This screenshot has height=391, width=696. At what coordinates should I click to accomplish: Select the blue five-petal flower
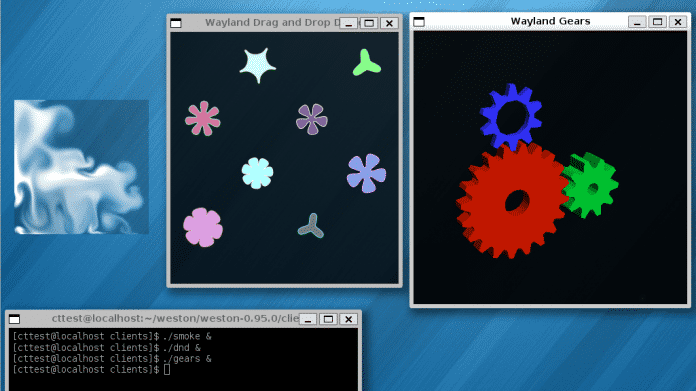(366, 173)
